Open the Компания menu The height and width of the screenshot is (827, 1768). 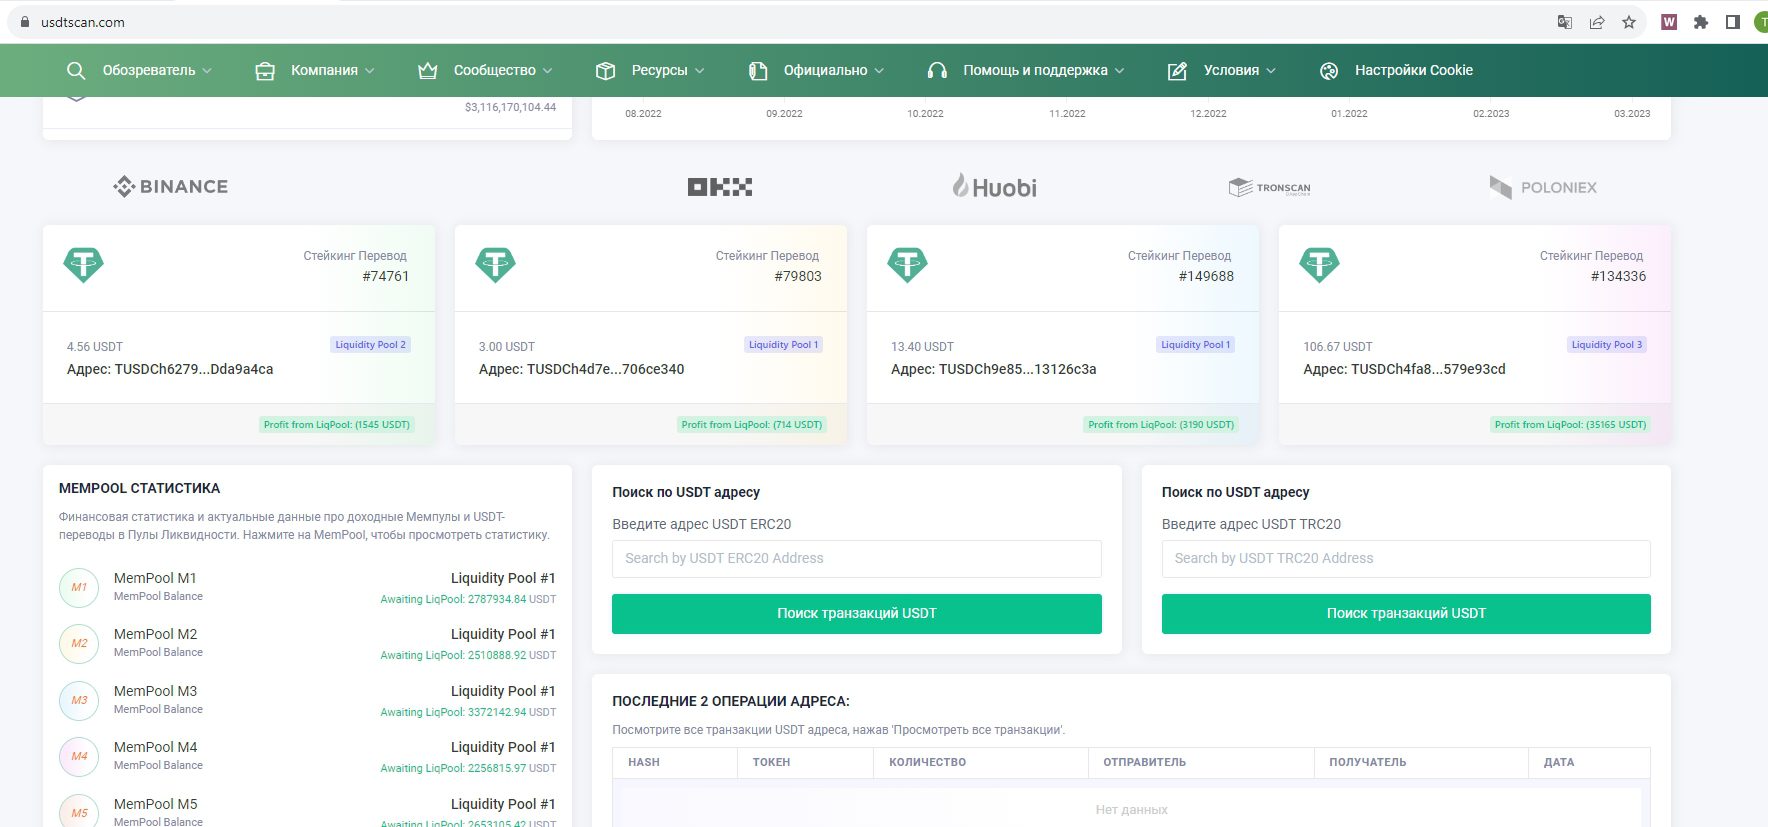click(x=324, y=70)
